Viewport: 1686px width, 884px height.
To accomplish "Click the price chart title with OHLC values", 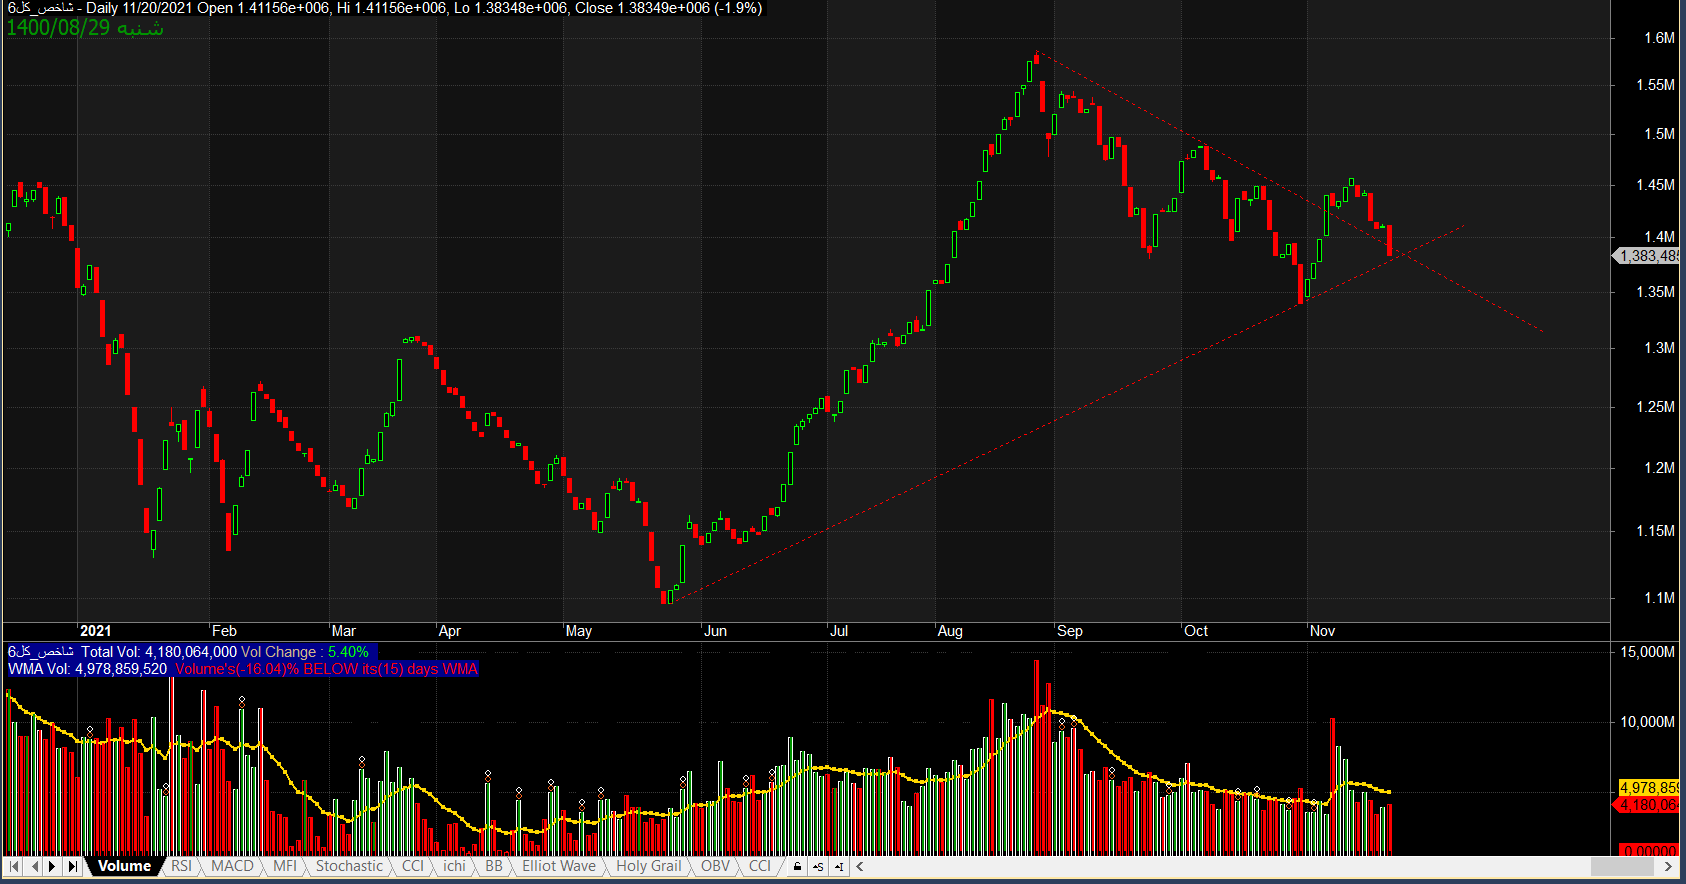I will tap(385, 8).
